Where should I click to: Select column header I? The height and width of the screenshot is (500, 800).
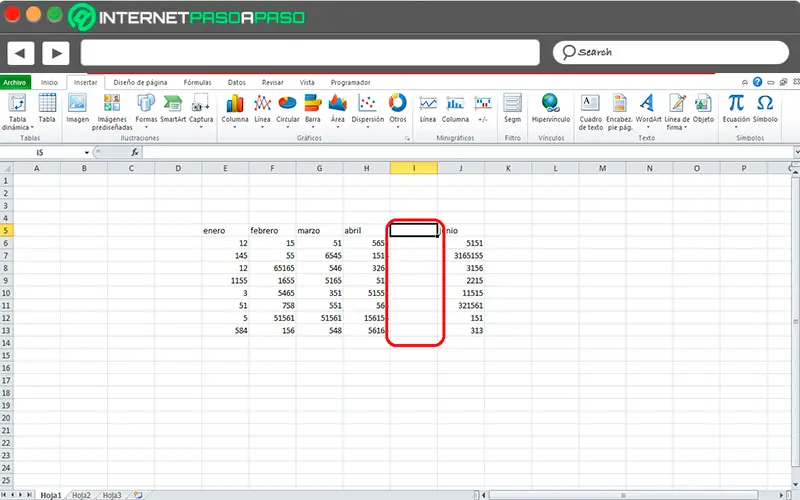pyautogui.click(x=414, y=168)
